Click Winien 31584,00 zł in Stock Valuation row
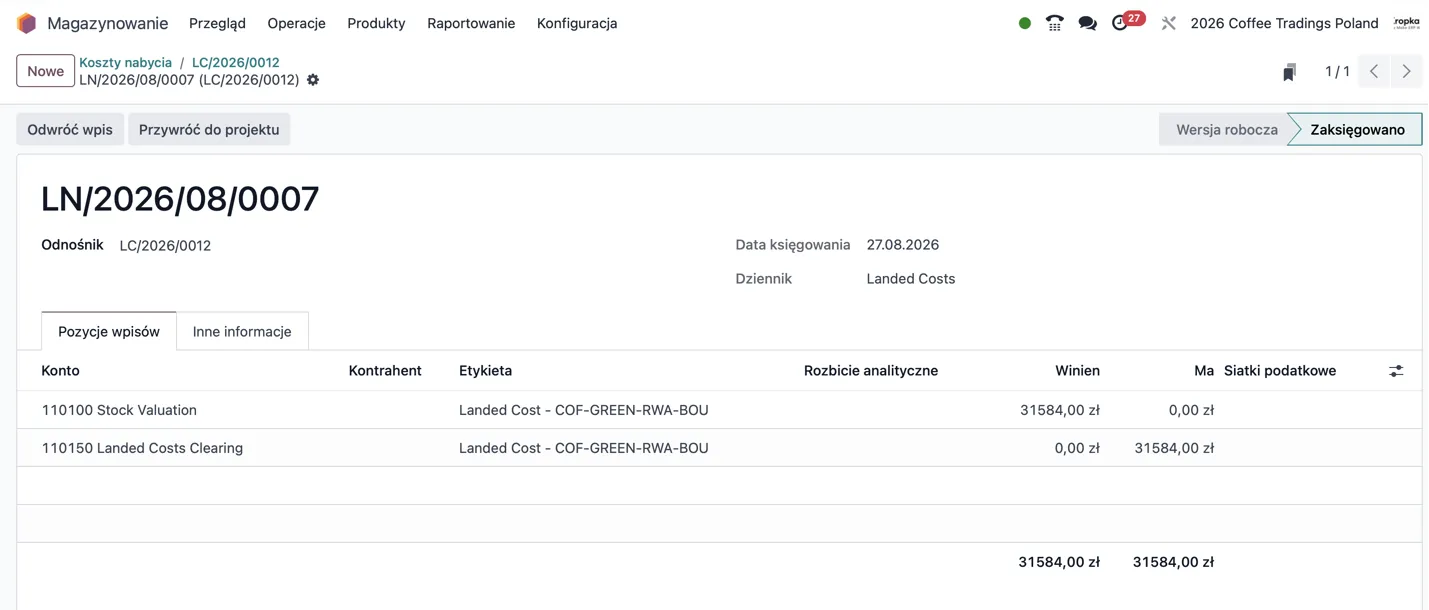The image size is (1429, 610). 1060,410
